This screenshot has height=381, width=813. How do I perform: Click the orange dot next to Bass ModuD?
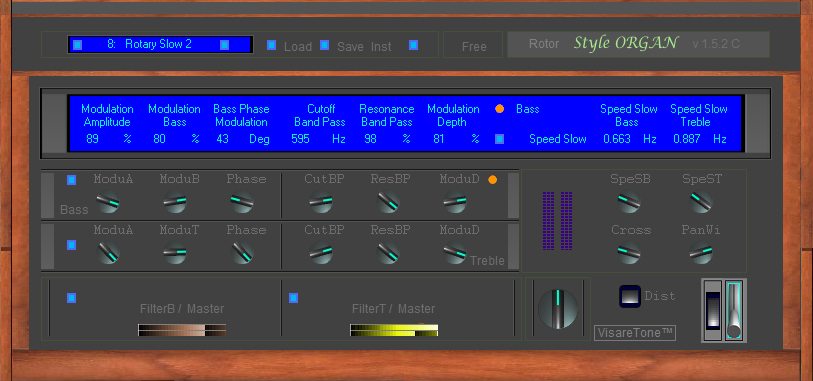(x=493, y=180)
